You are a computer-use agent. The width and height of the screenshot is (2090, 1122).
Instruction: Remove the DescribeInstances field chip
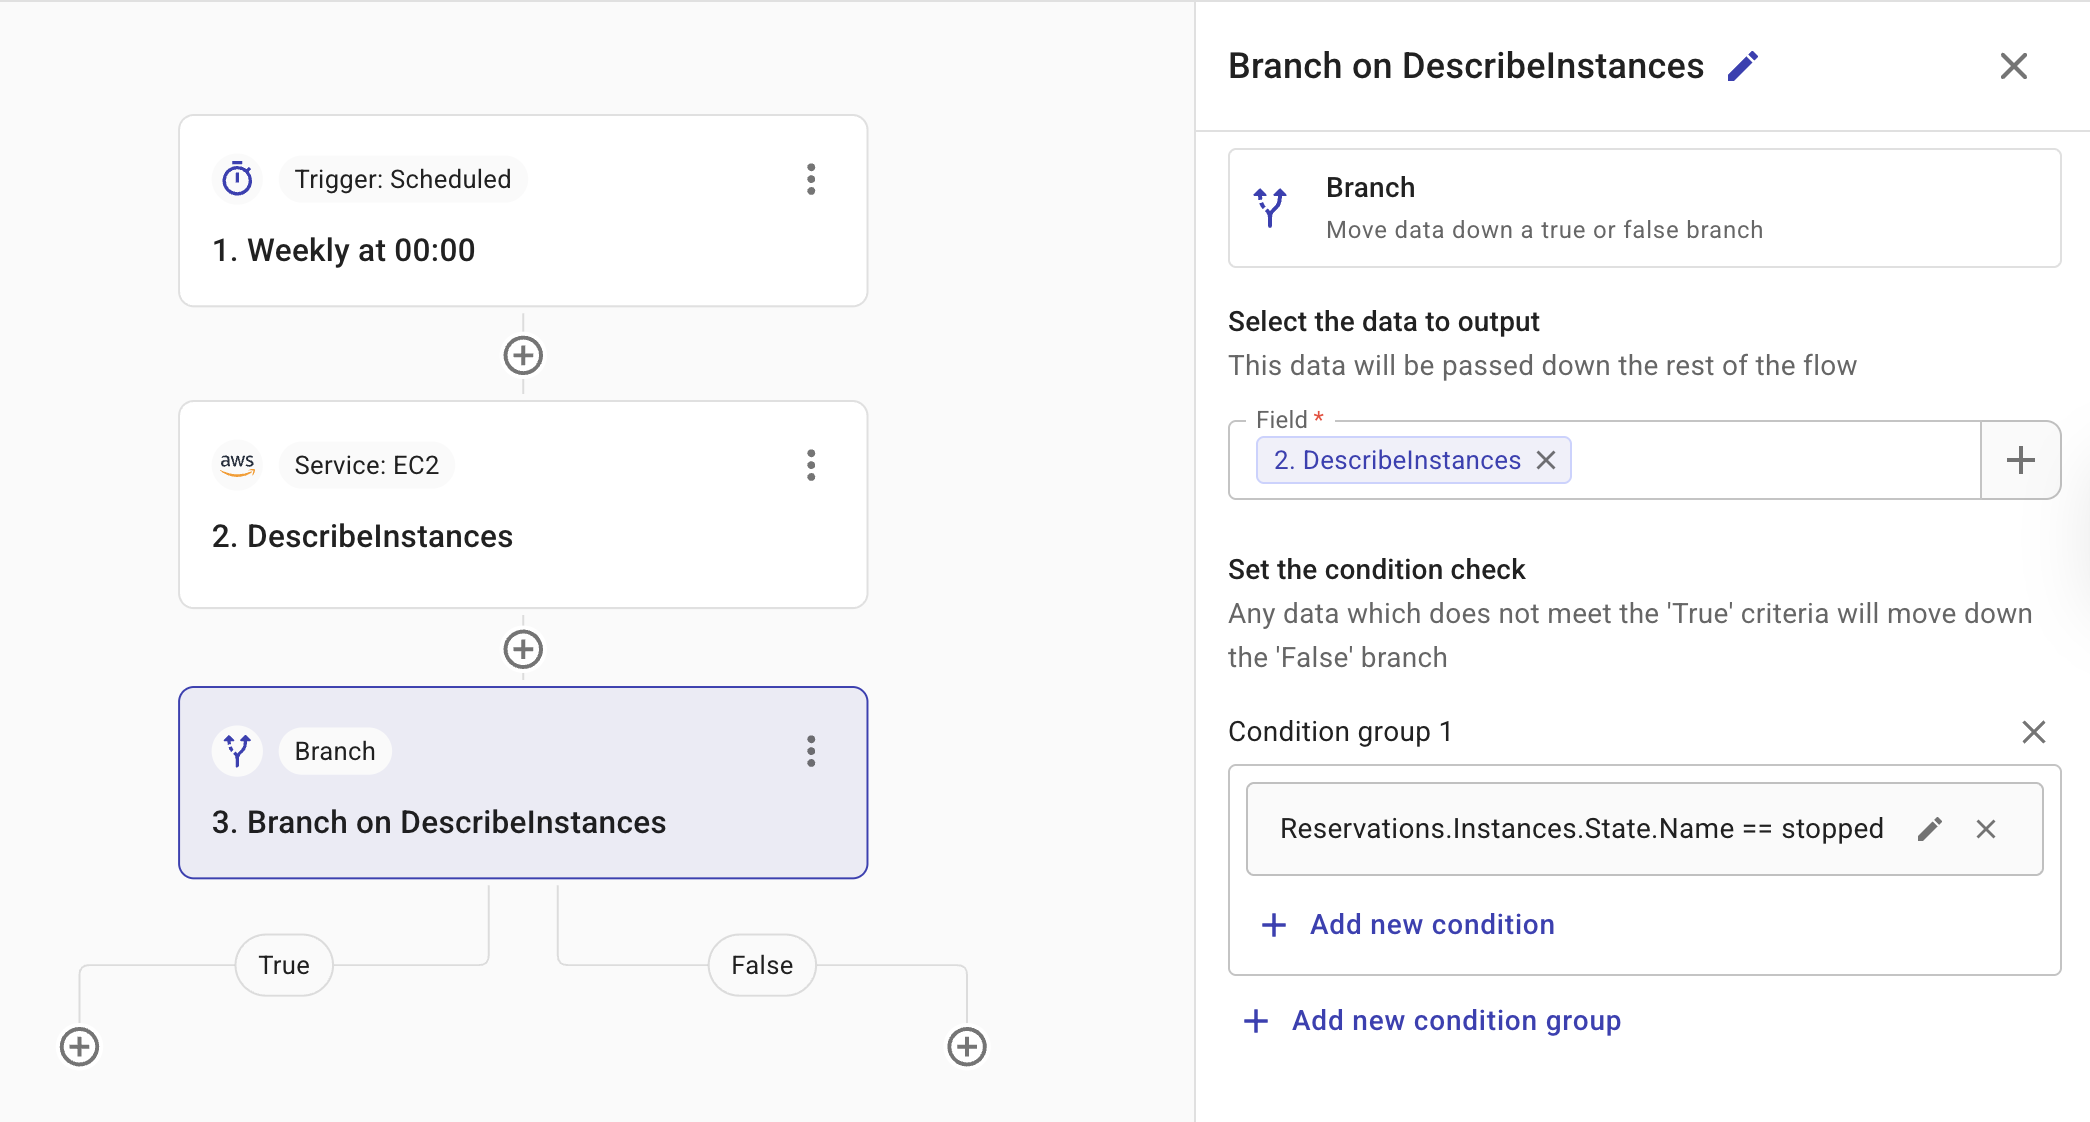1546,460
